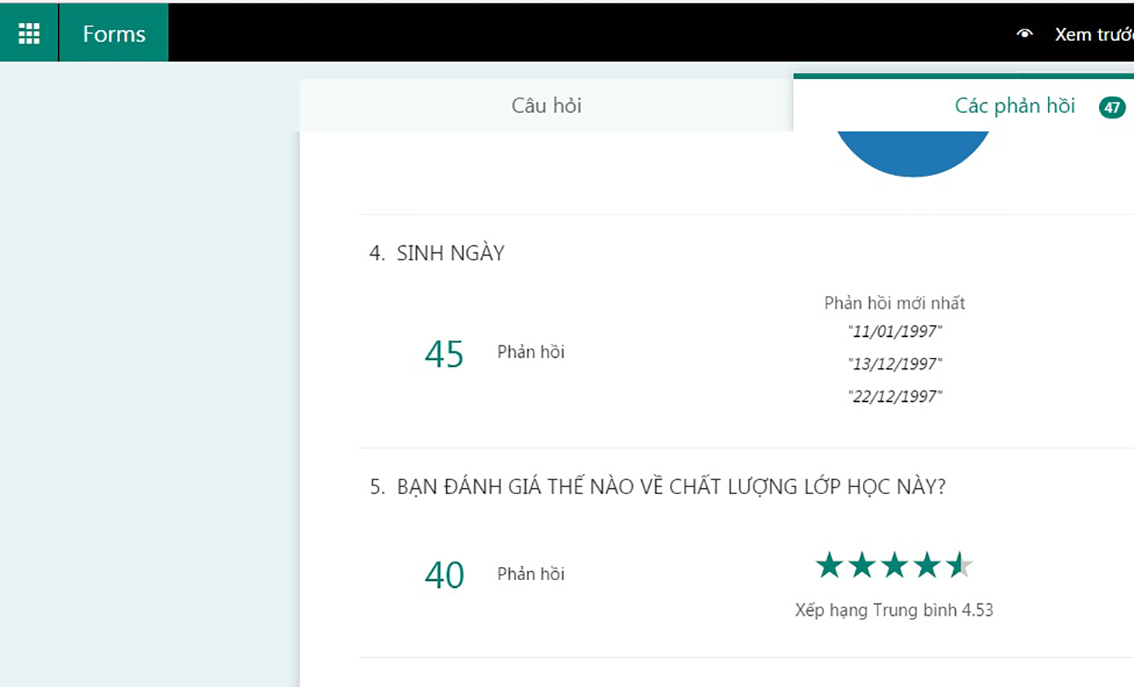Click the second rating star
This screenshot has width=1134, height=687.
(x=862, y=566)
